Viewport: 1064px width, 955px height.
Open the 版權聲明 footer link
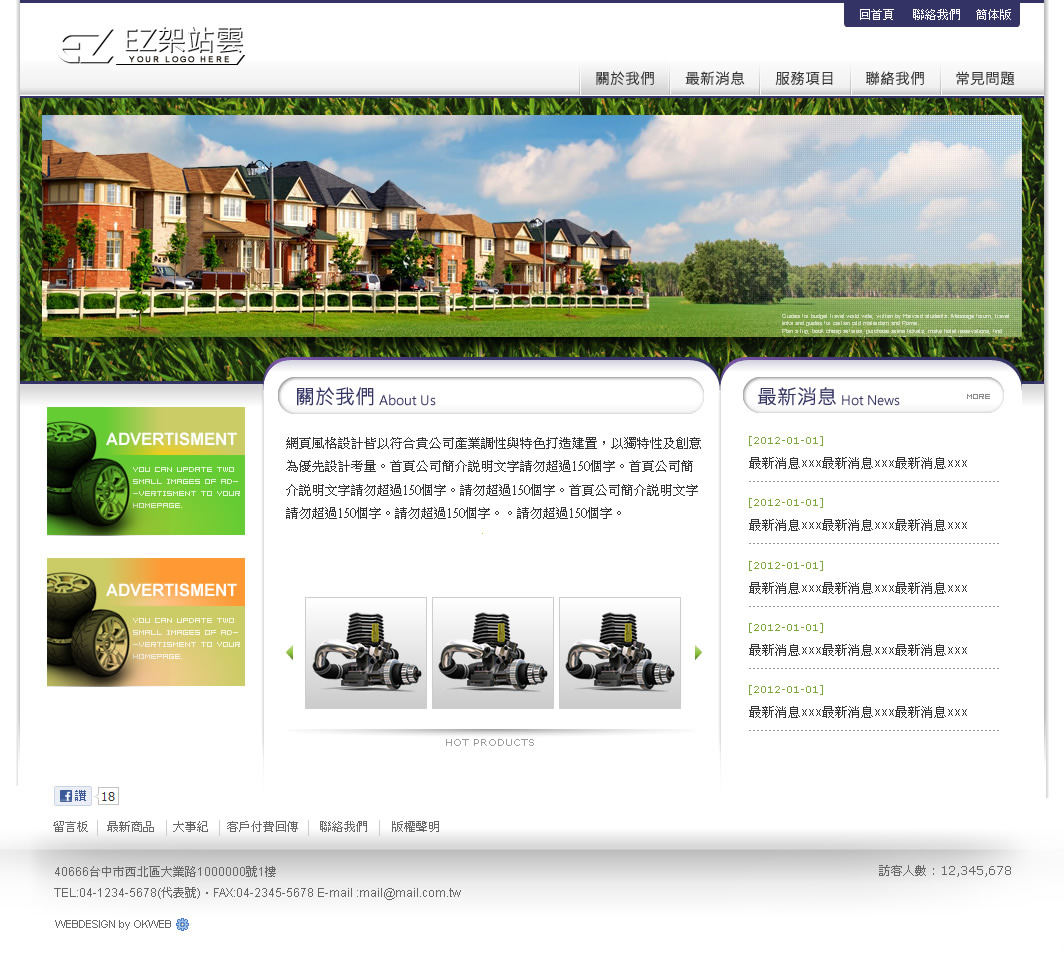pos(415,827)
